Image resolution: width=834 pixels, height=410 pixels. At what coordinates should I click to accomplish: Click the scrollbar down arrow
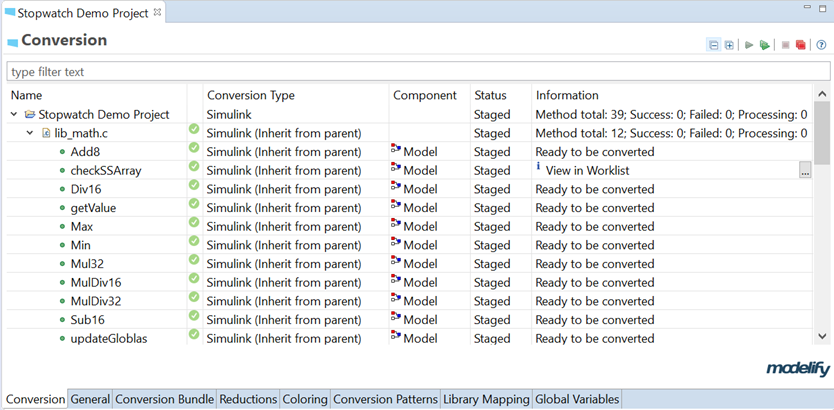[822, 336]
